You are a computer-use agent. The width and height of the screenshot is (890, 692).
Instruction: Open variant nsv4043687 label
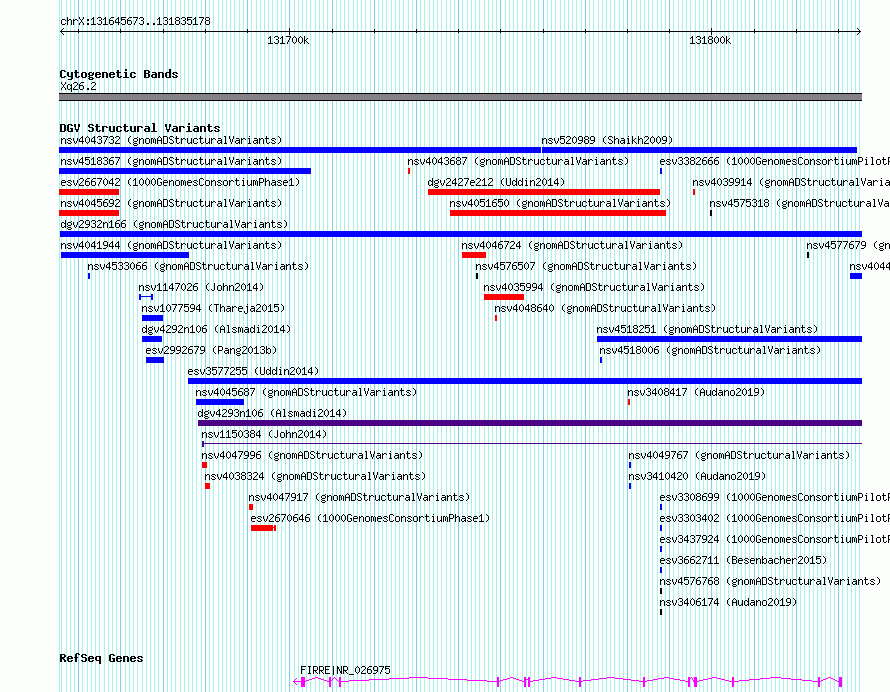coord(518,161)
